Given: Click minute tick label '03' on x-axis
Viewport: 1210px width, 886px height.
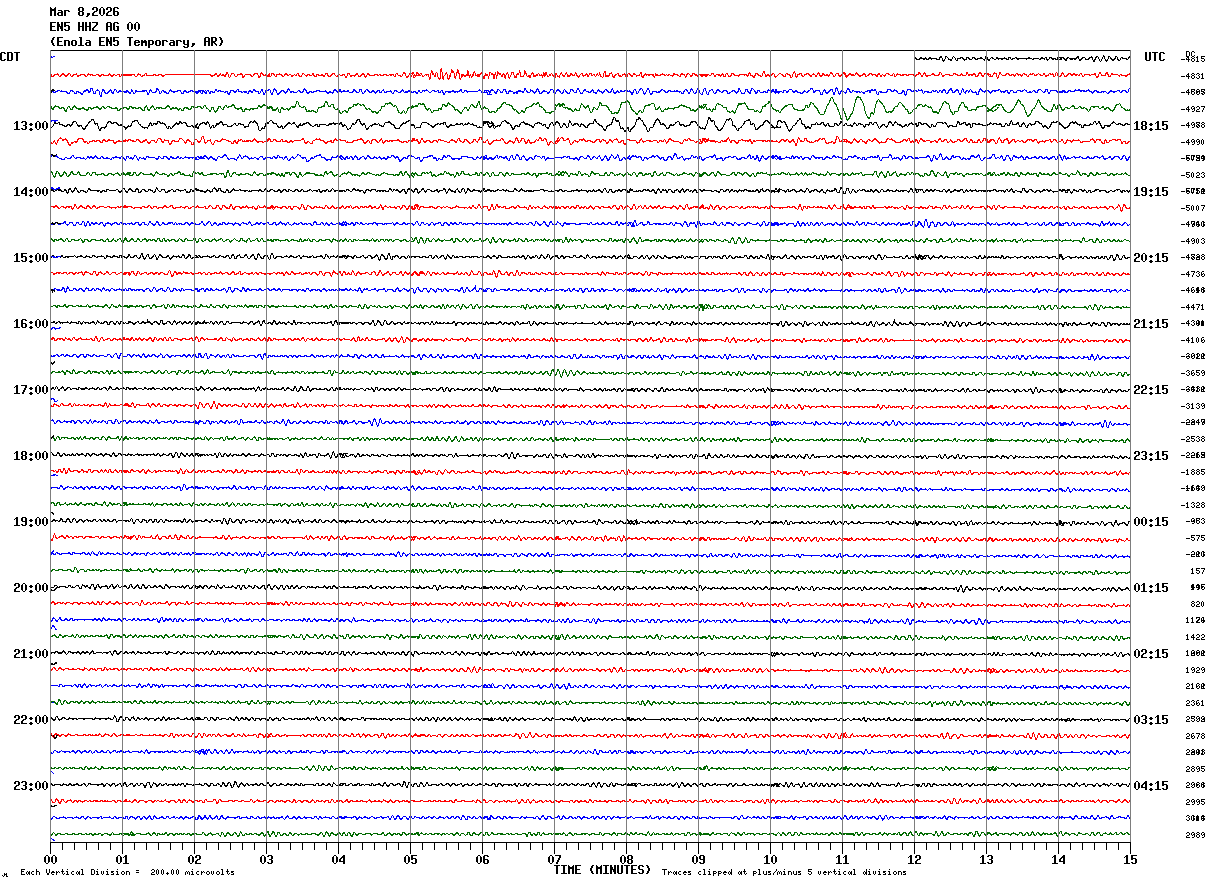Looking at the screenshot, I should click(266, 859).
